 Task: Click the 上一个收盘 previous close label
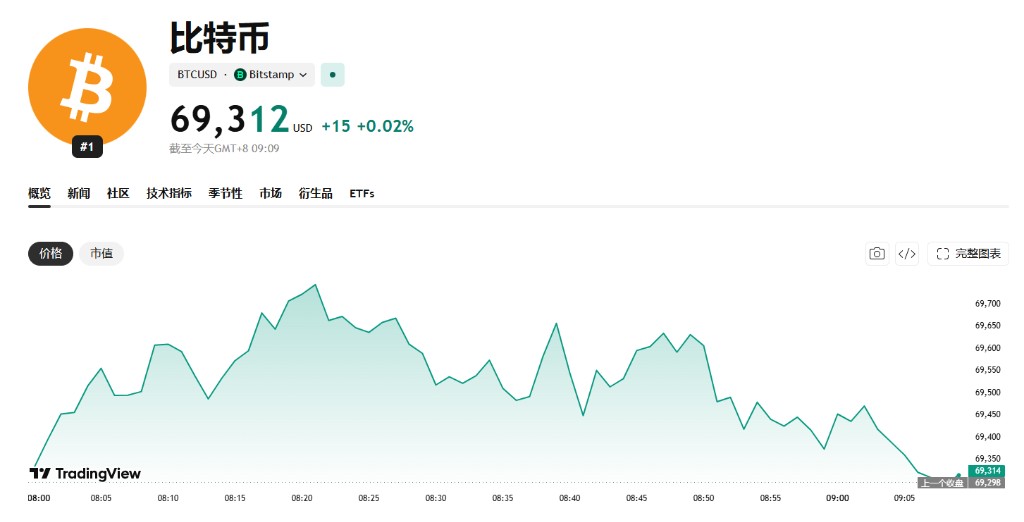point(942,483)
